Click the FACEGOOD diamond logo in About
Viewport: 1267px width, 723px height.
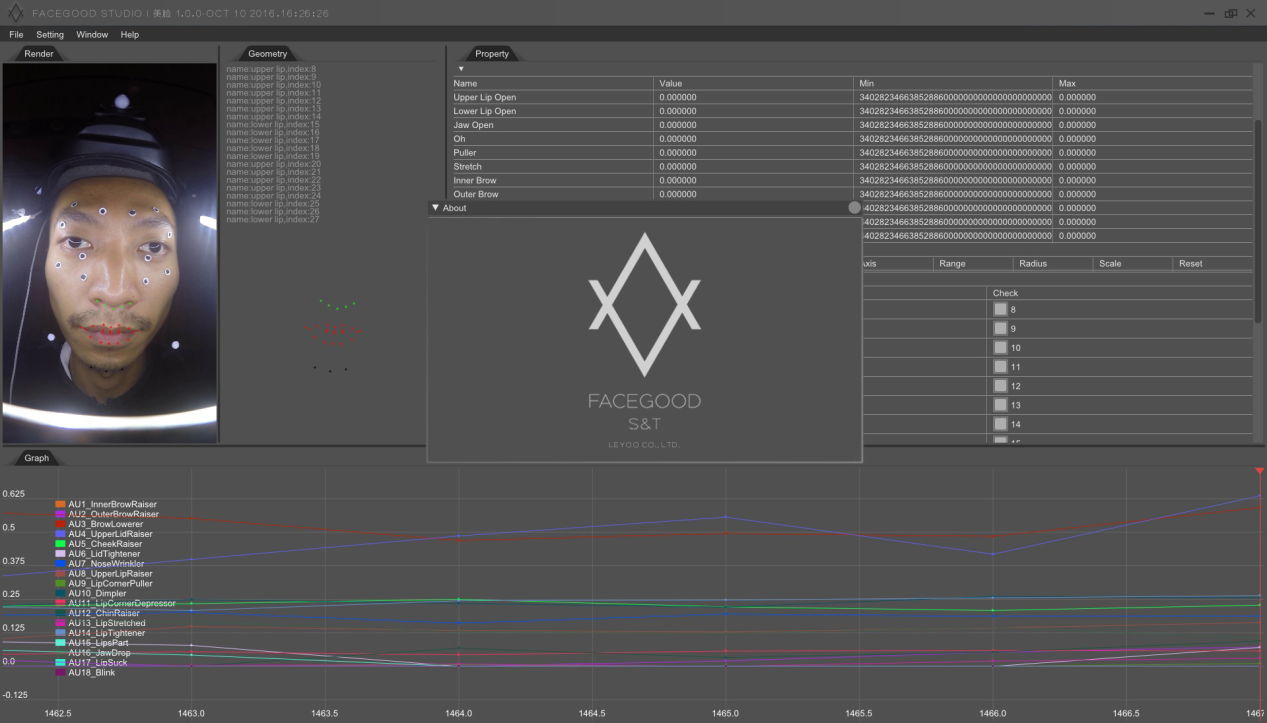click(x=644, y=305)
